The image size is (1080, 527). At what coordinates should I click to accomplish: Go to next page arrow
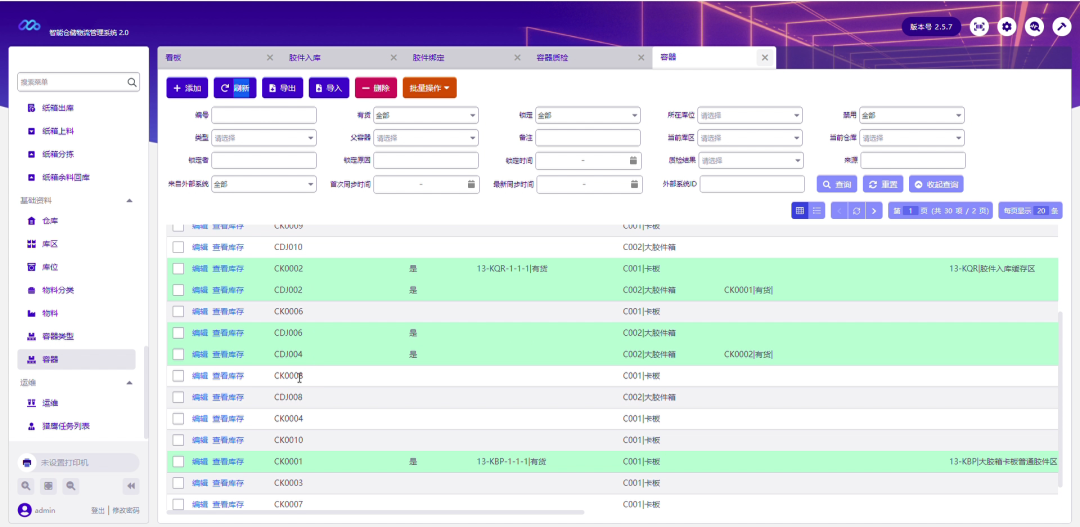[x=874, y=211]
